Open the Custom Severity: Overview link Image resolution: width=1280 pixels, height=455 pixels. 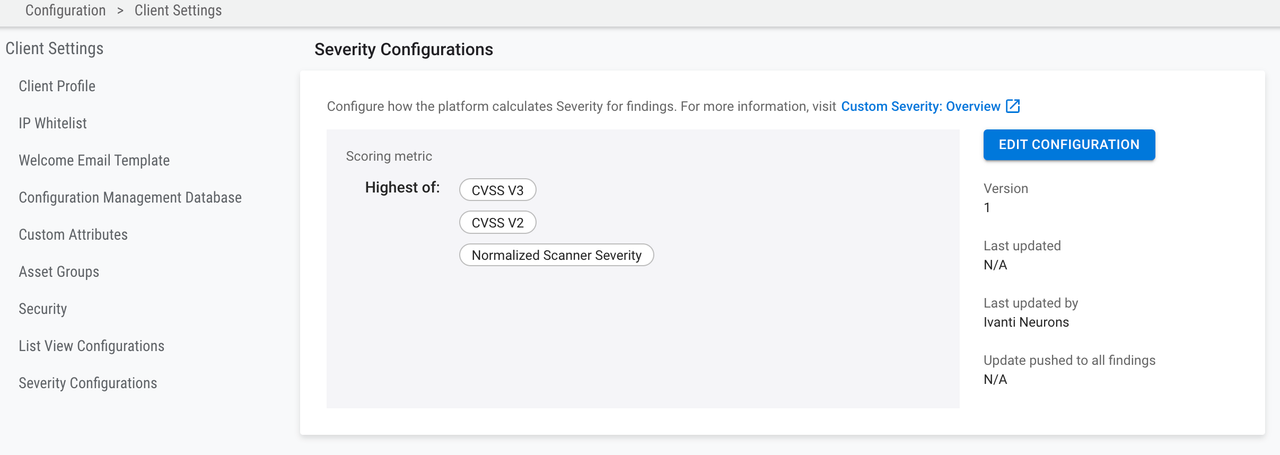tap(921, 106)
